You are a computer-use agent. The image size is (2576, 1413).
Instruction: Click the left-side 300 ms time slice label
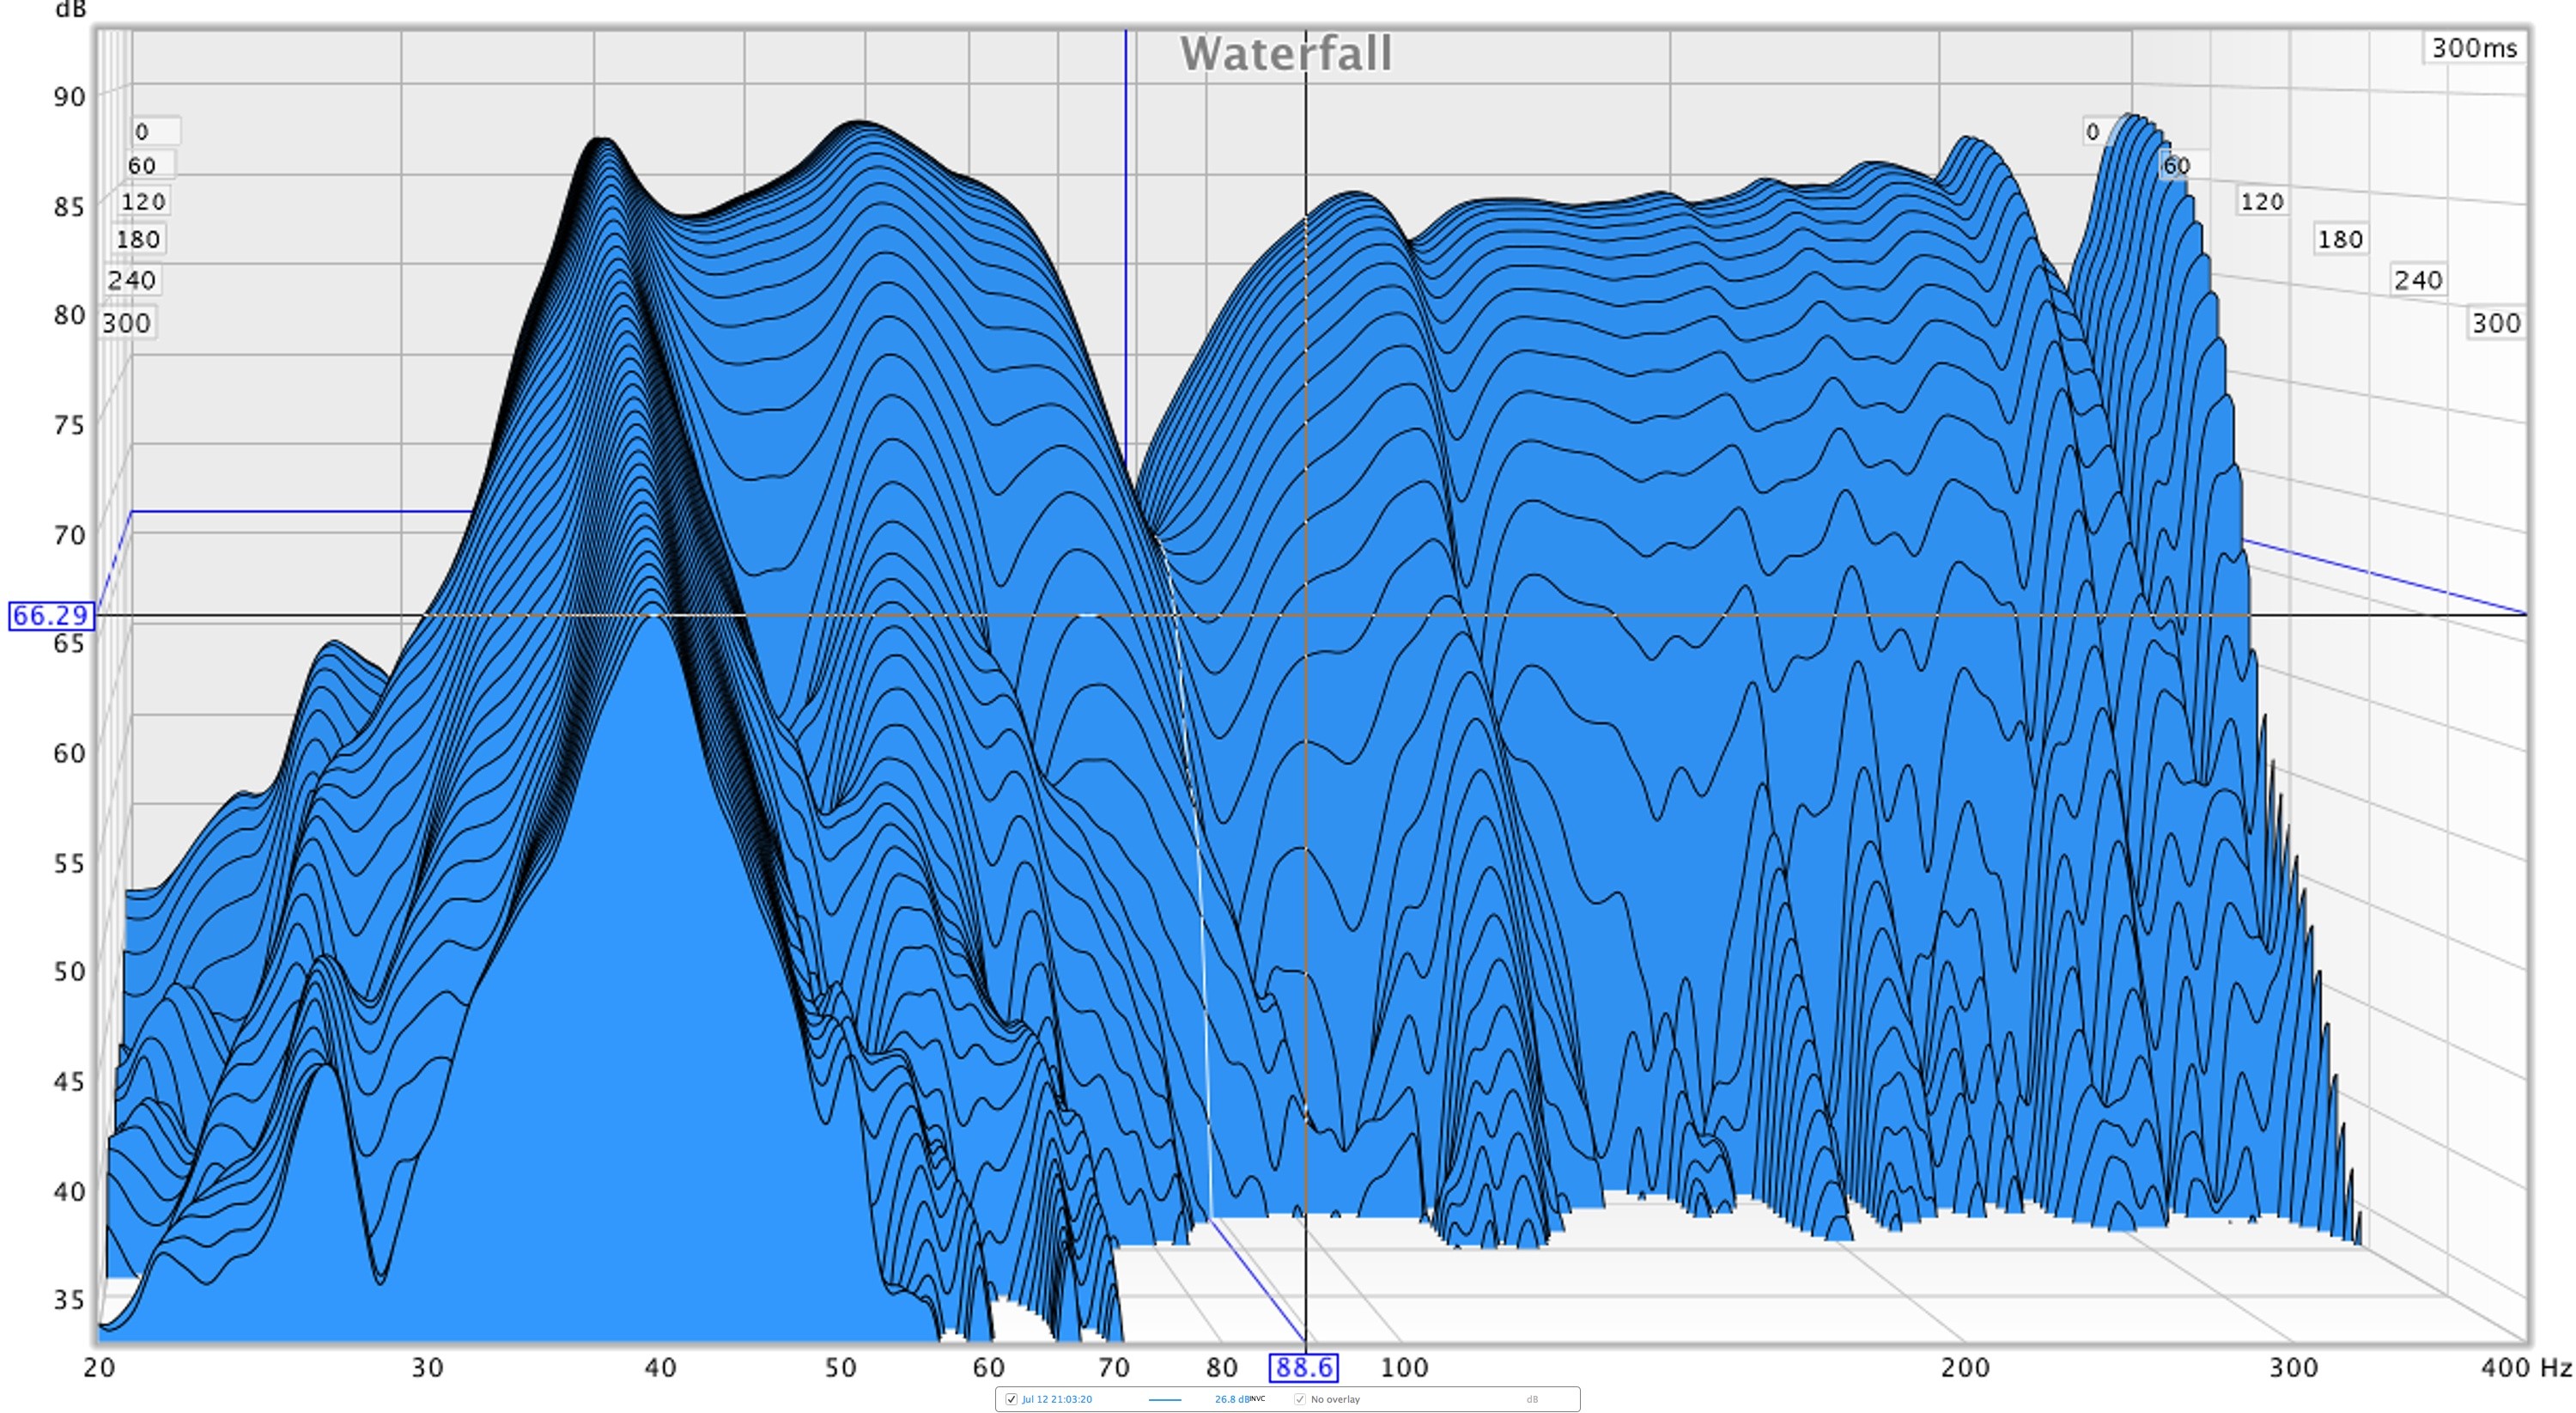point(127,324)
